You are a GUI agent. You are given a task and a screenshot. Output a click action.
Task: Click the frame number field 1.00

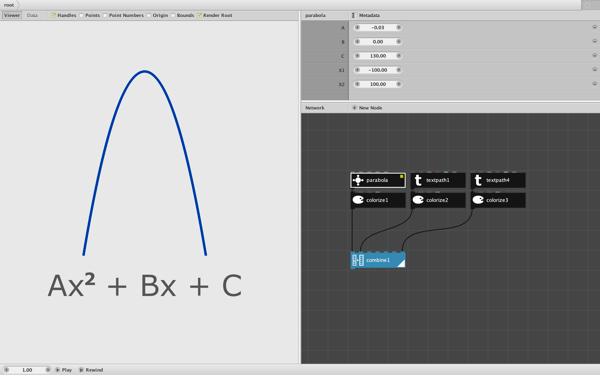pyautogui.click(x=27, y=370)
